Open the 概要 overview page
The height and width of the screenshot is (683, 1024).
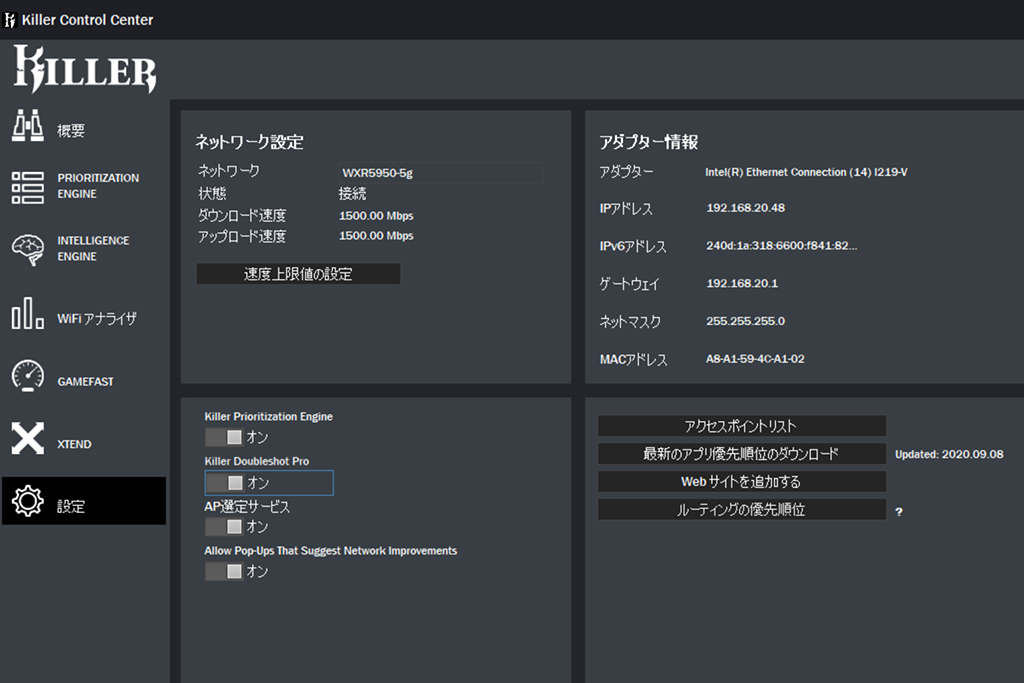[x=71, y=131]
